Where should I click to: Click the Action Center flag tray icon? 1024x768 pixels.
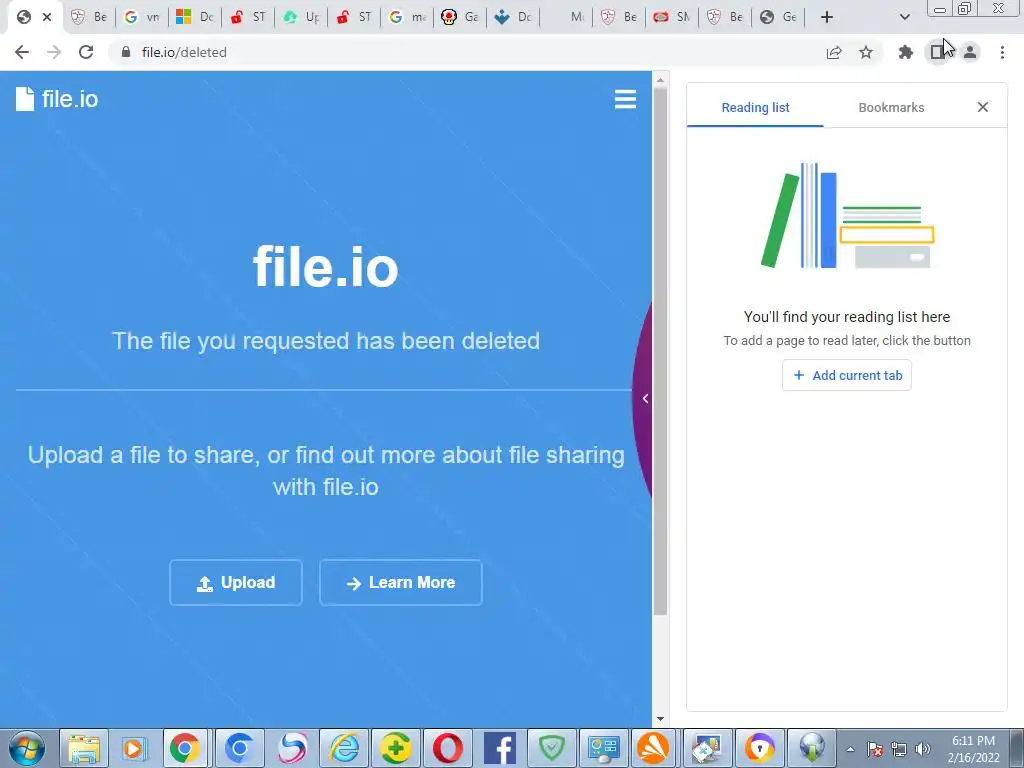pos(875,749)
